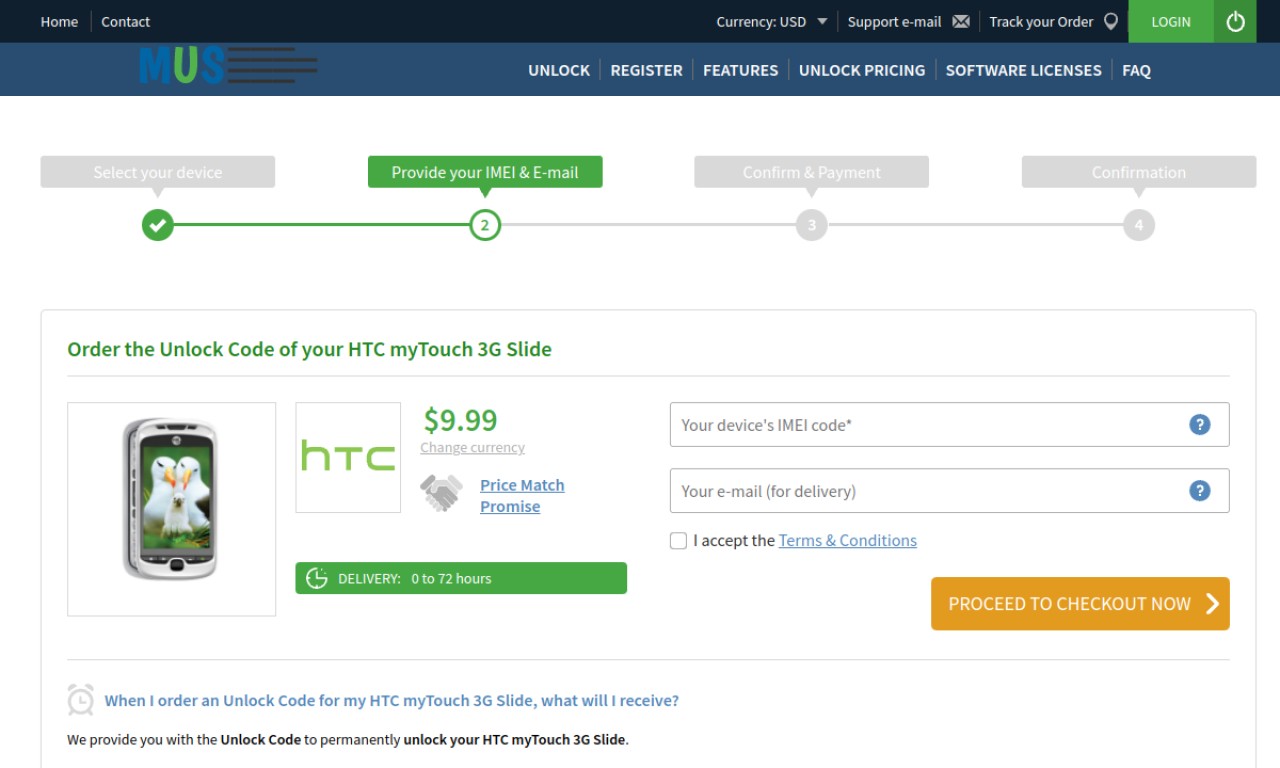Viewport: 1280px width, 768px height.
Task: Open the SOFTWARE LICENSES menu item
Action: [x=1024, y=70]
